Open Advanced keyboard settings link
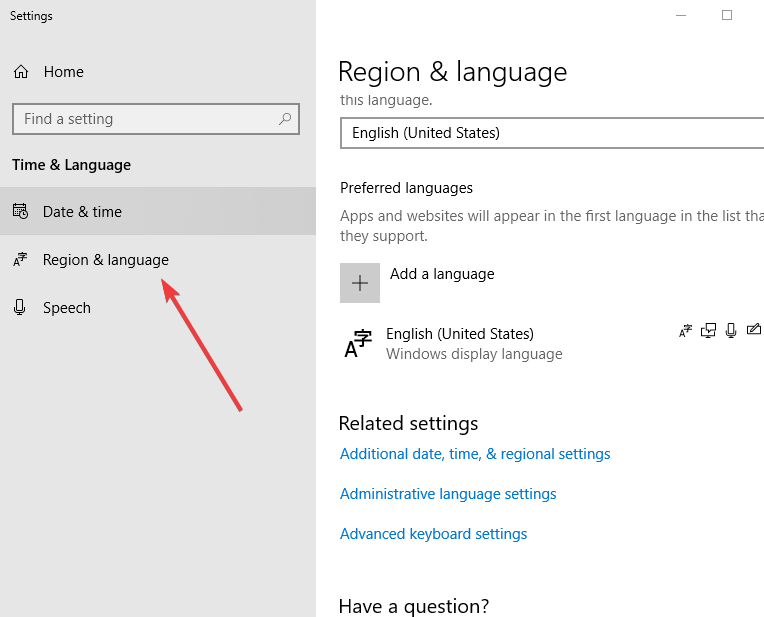The image size is (764, 617). coord(433,534)
